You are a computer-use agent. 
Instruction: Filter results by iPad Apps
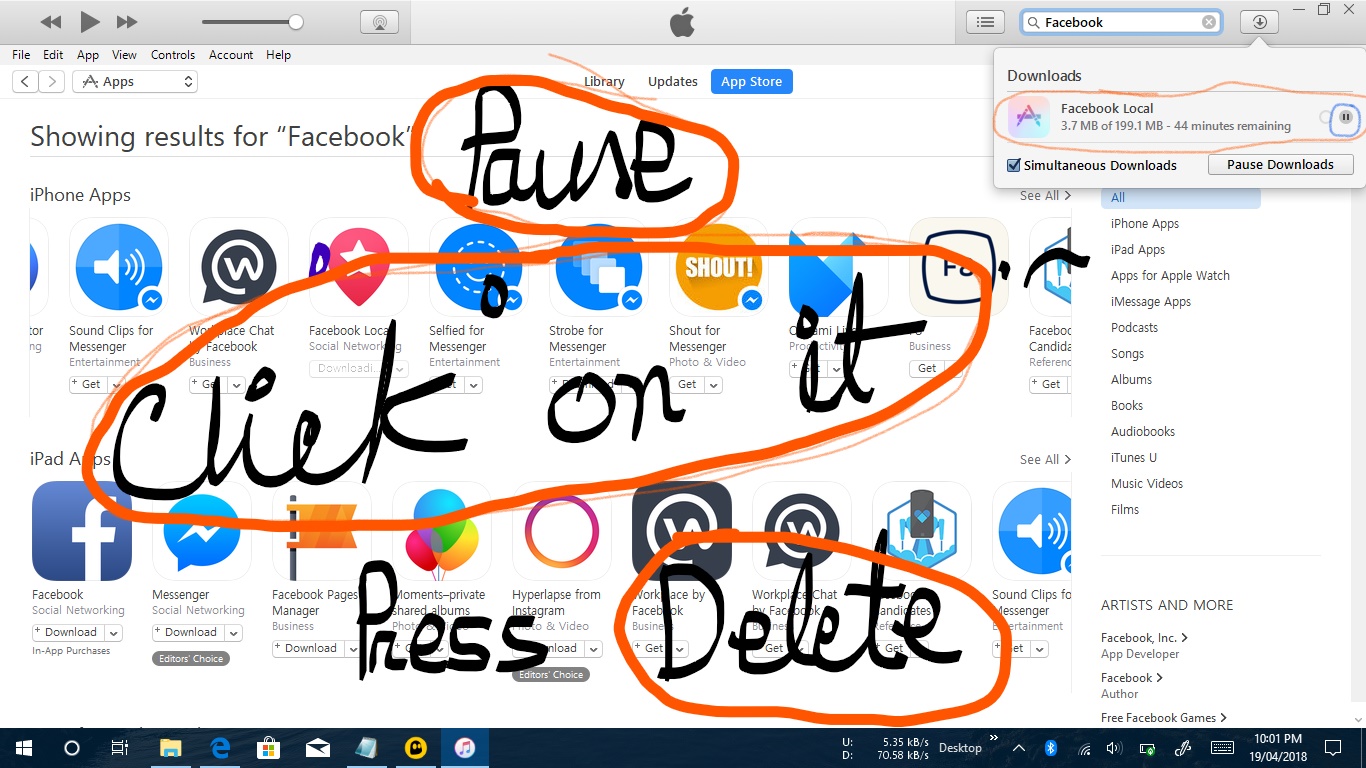point(1138,249)
